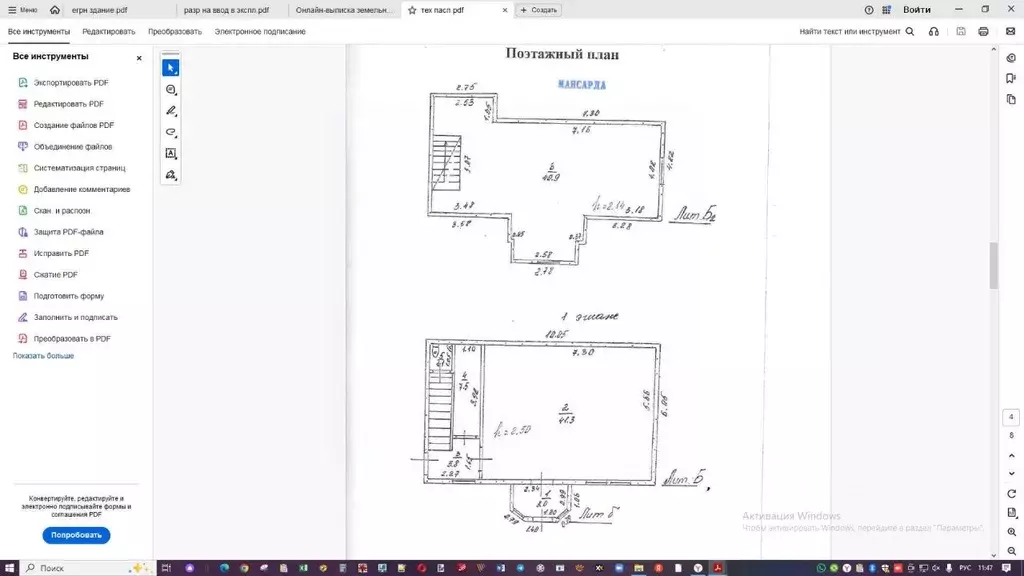Open page thumbnails panel on right rail

pos(1011,99)
